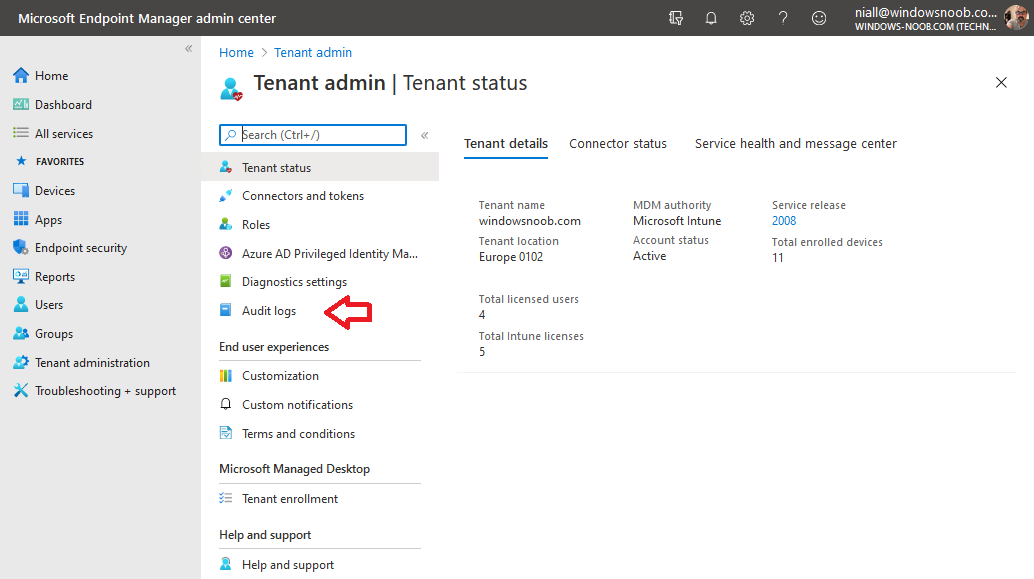Click the Troubleshooting + support tools icon
Image resolution: width=1034 pixels, height=579 pixels.
(x=20, y=390)
